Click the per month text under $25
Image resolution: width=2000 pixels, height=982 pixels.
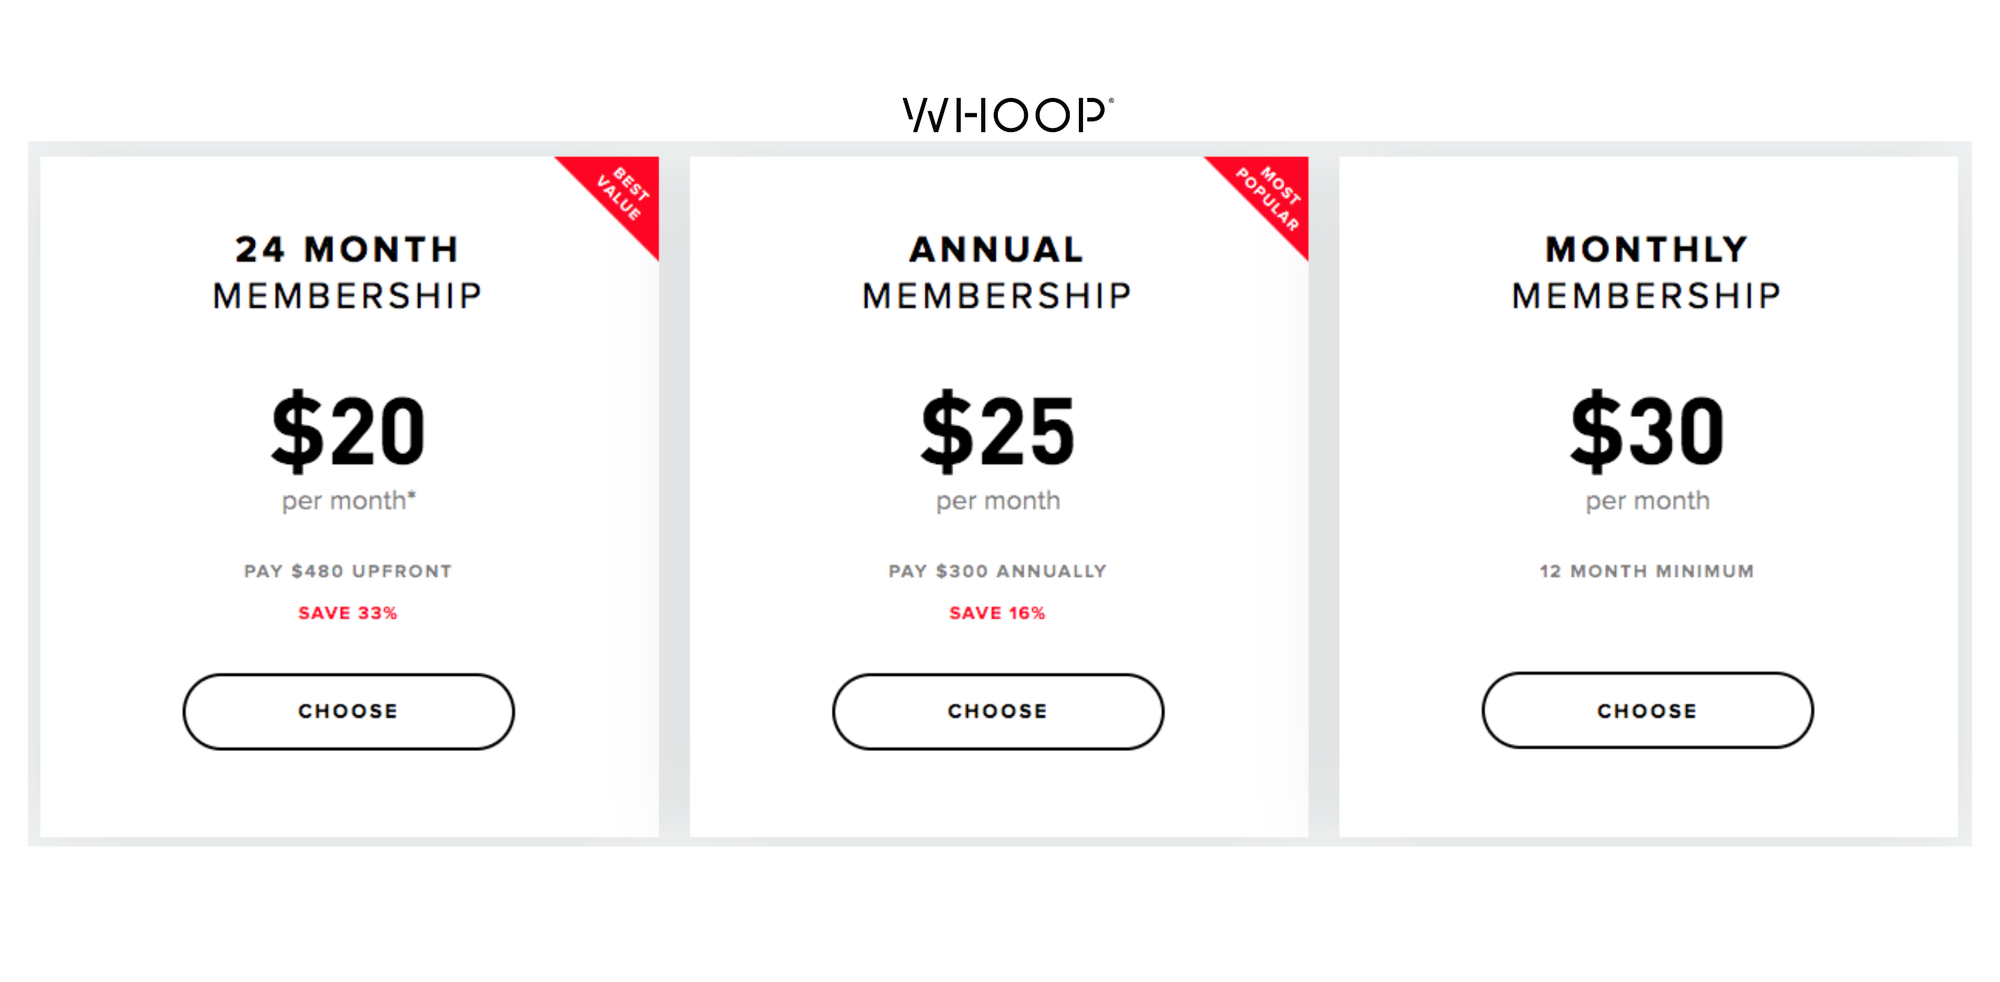997,500
